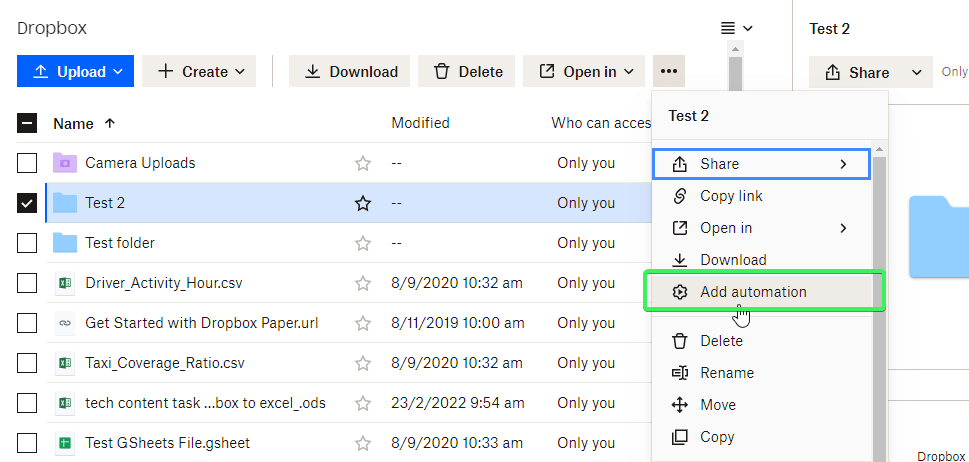Star Test GSheets File.gsheet
Screen dimensions: 969x462
click(x=363, y=443)
